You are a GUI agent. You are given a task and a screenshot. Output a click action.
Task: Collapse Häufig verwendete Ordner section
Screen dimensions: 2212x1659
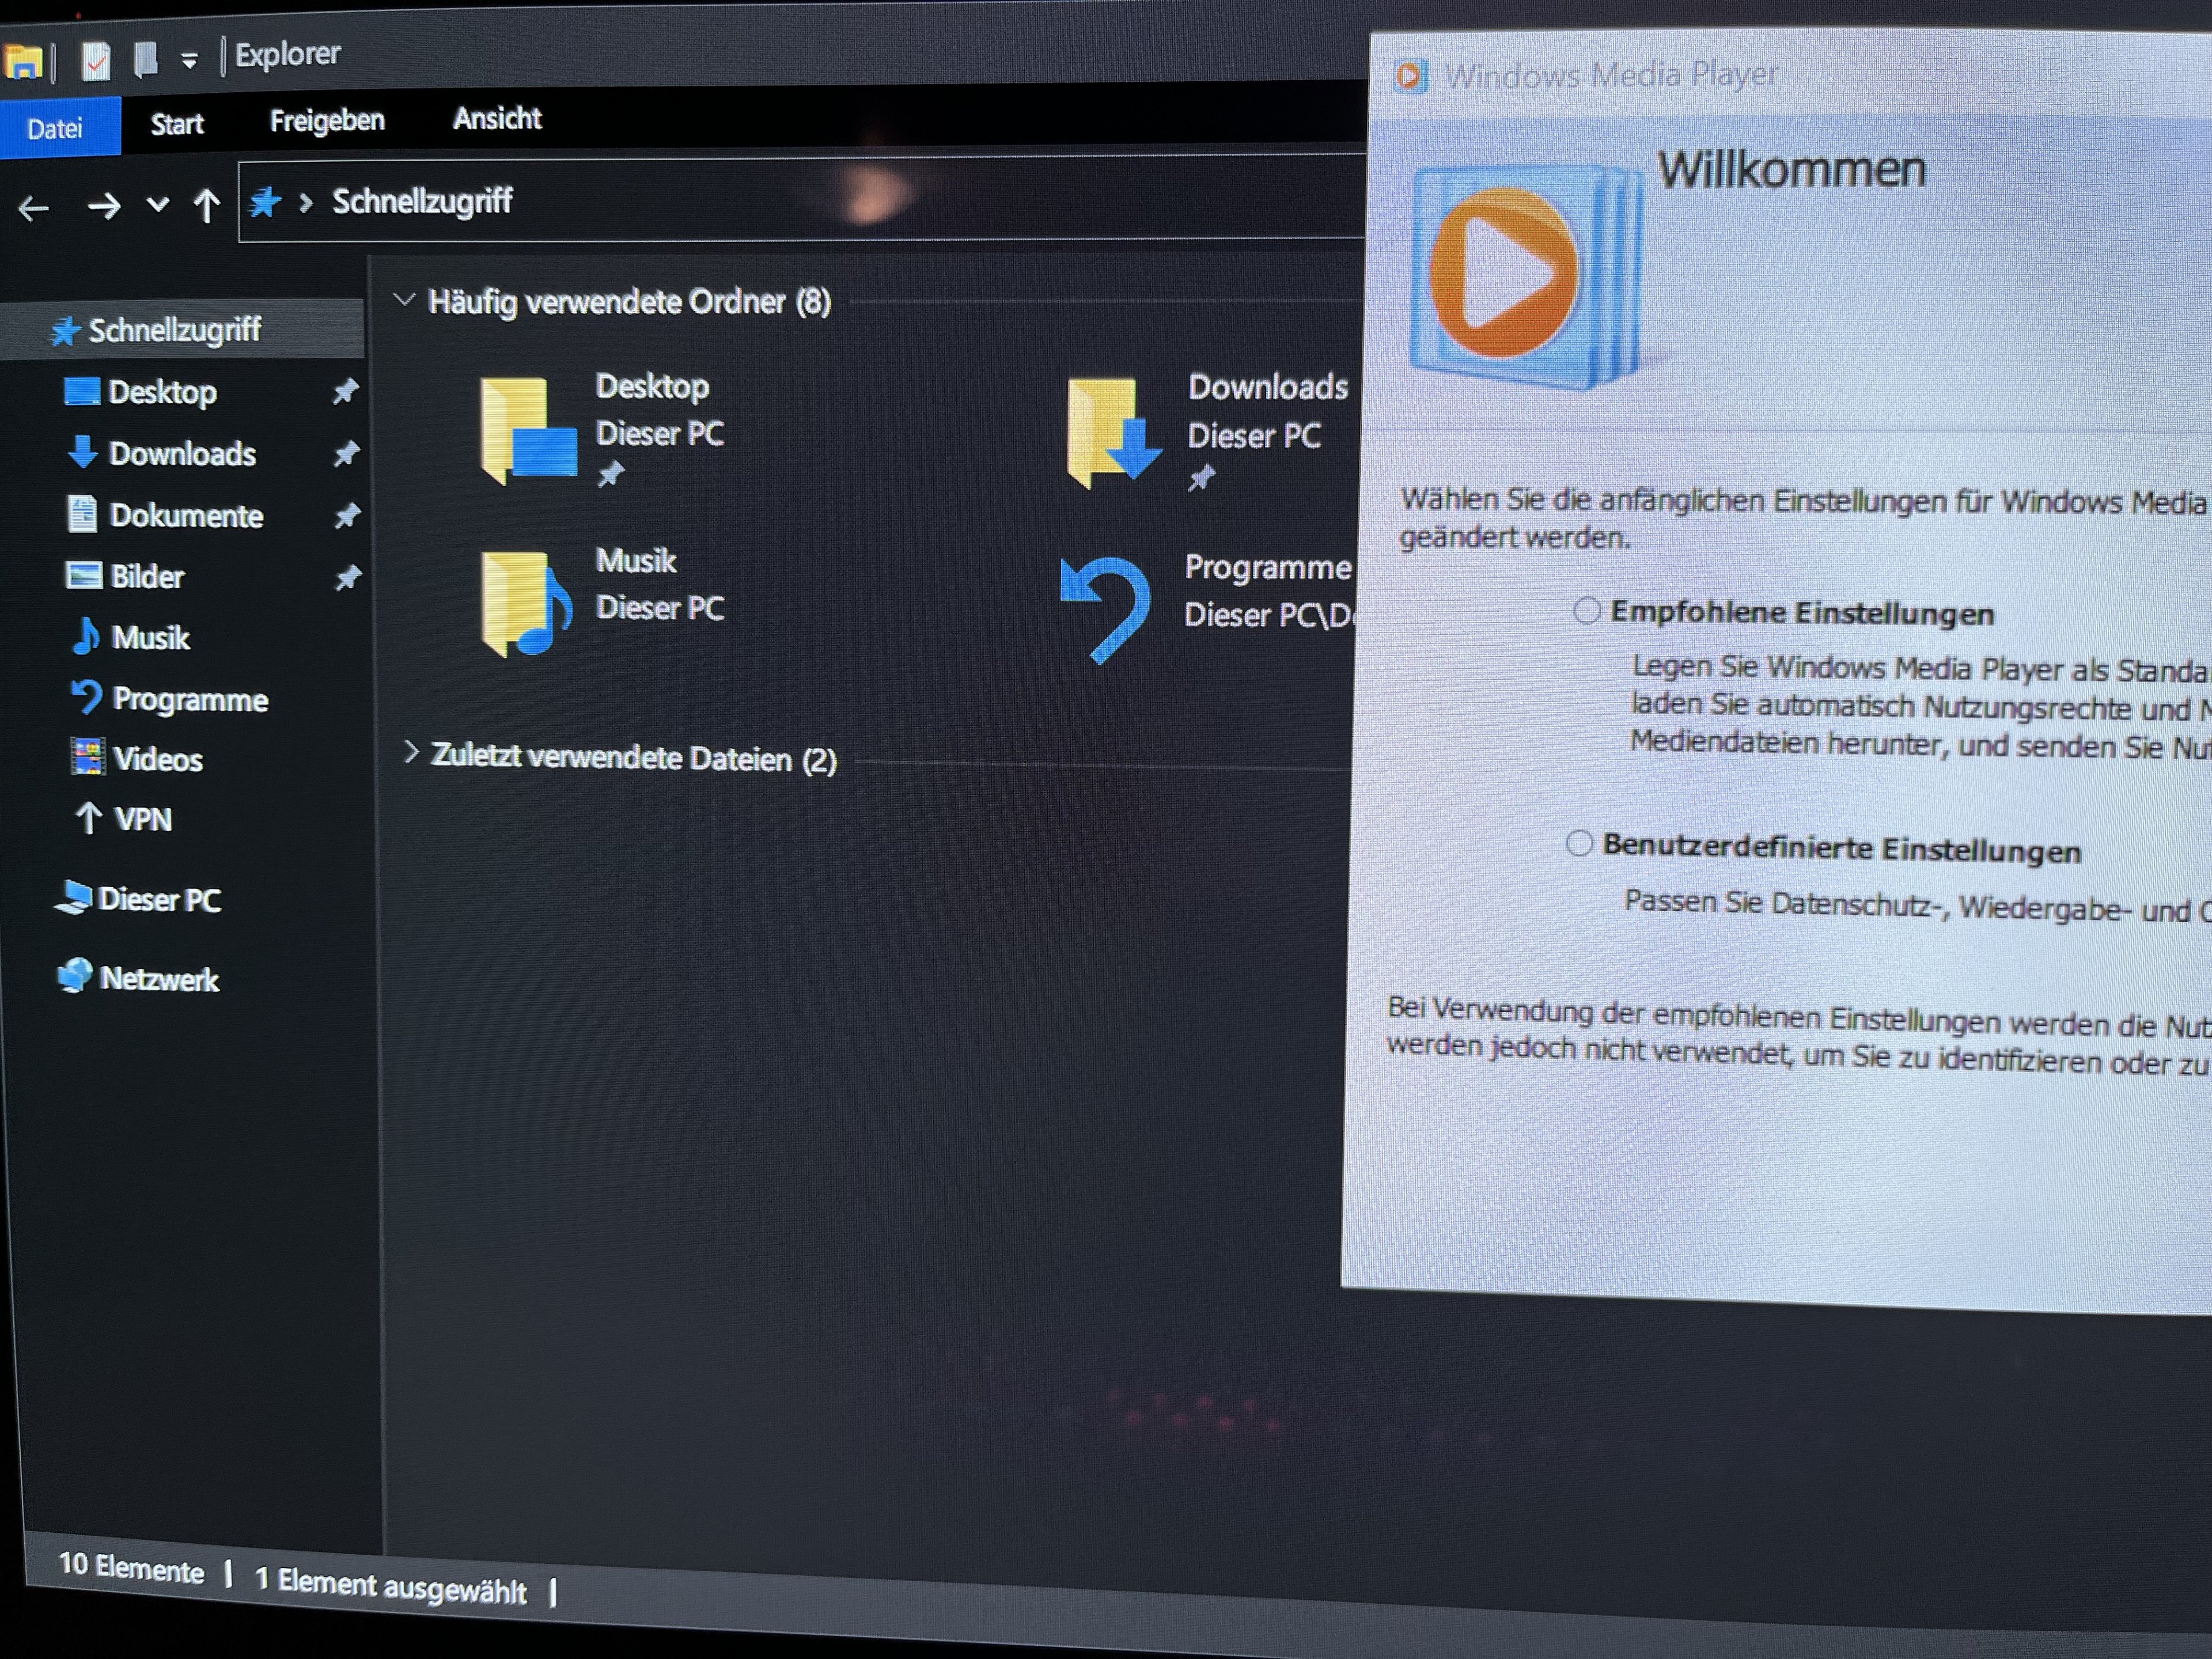[404, 299]
